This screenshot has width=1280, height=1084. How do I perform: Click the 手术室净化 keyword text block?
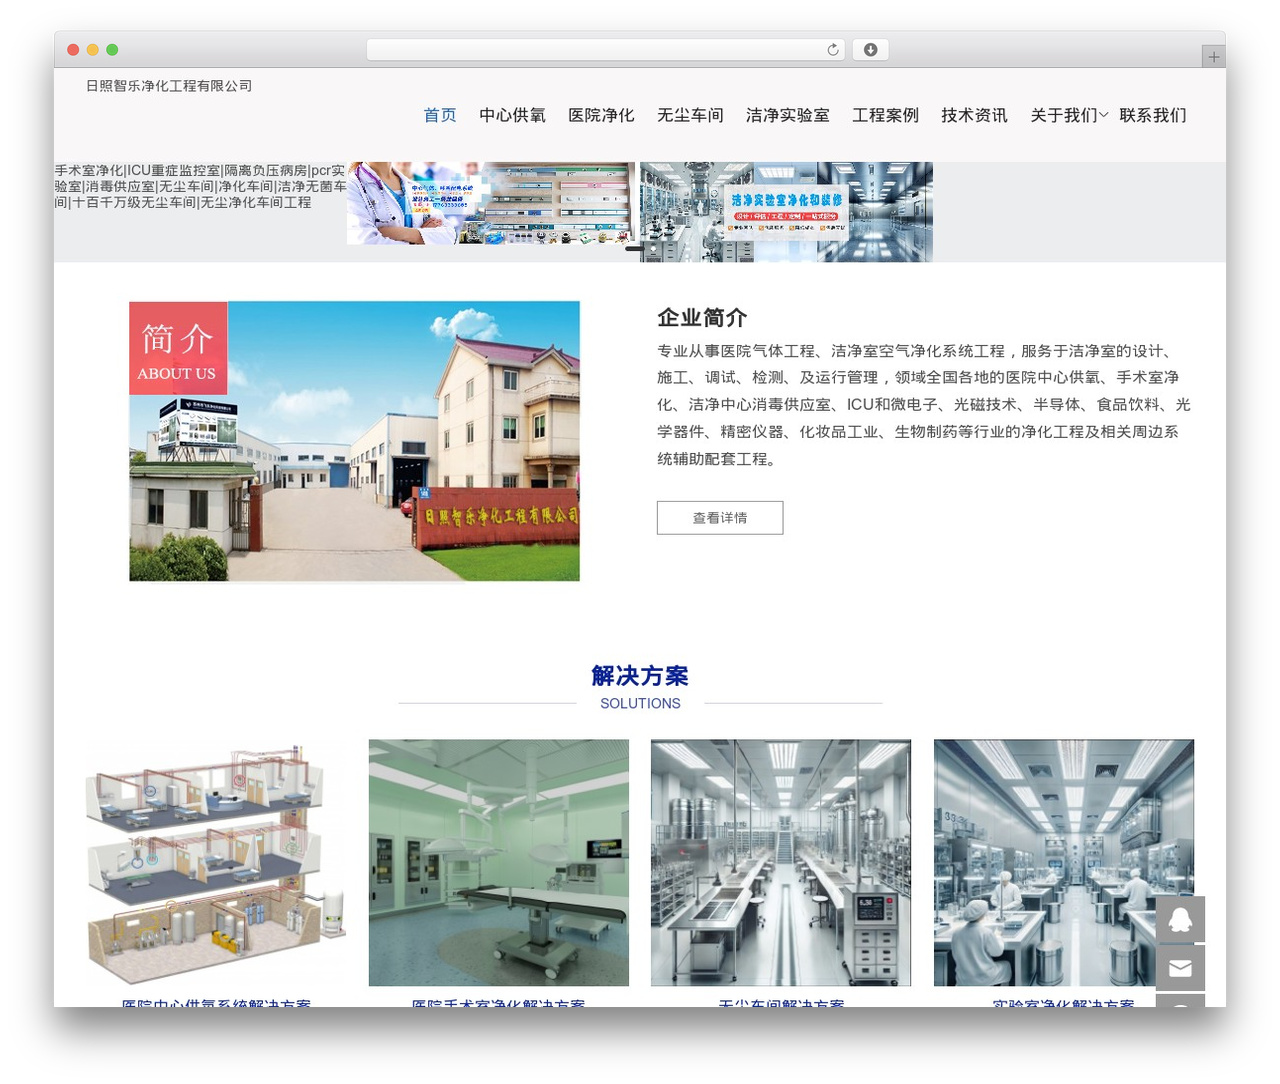pos(200,187)
